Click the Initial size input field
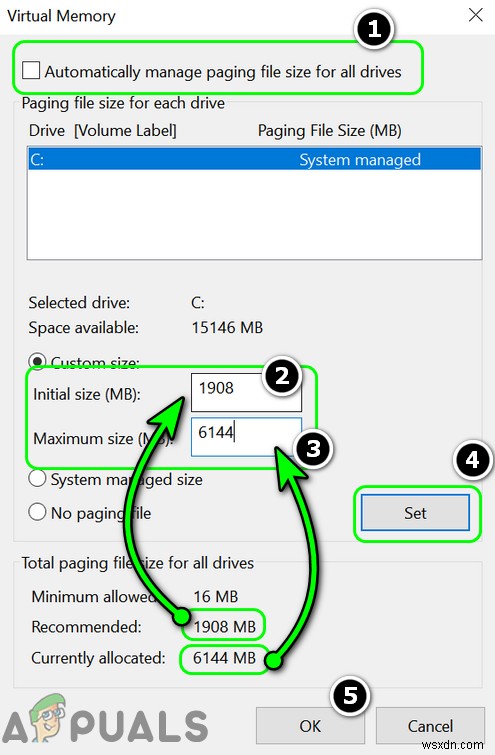The width and height of the screenshot is (495, 755). click(x=247, y=392)
